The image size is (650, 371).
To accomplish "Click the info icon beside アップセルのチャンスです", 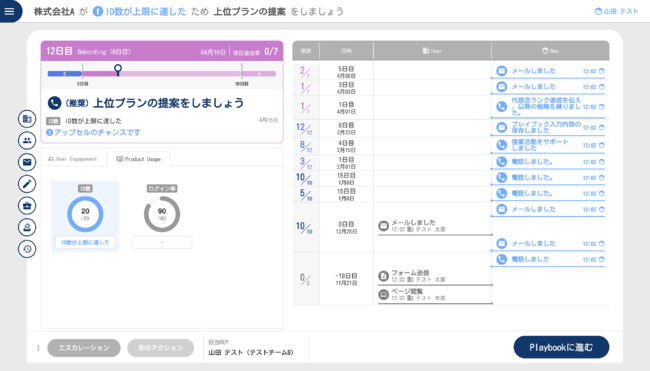I will click(x=49, y=132).
